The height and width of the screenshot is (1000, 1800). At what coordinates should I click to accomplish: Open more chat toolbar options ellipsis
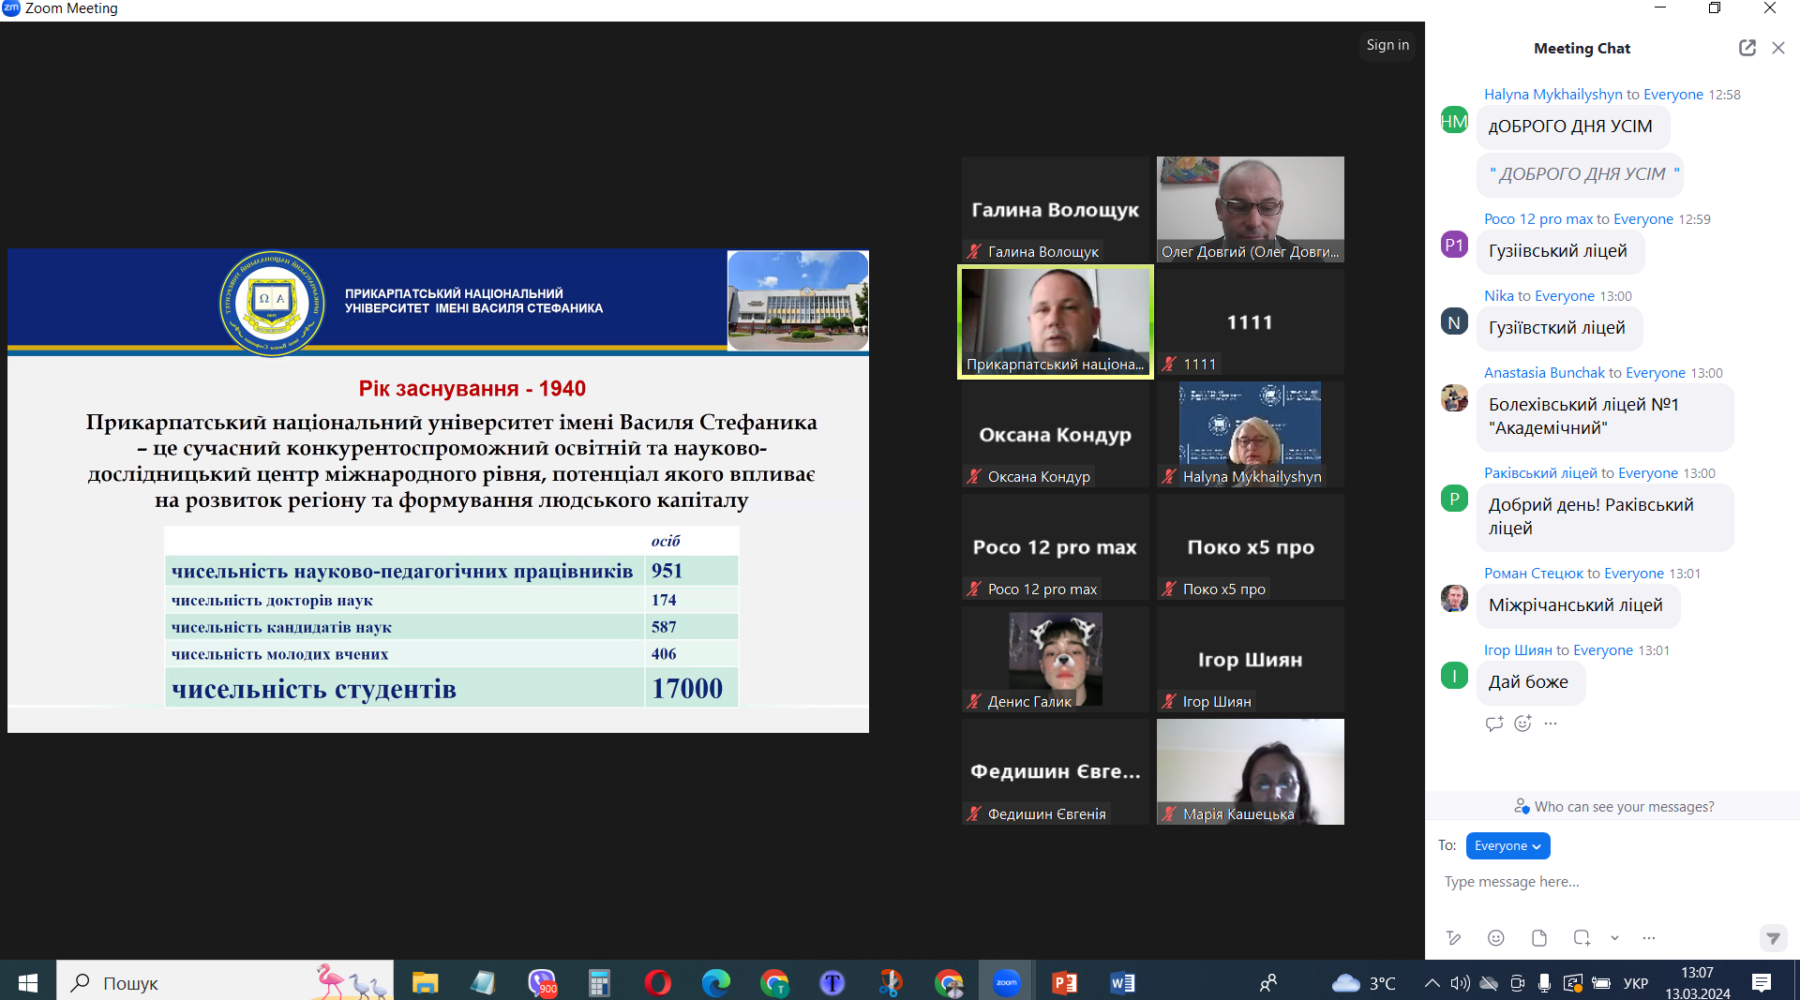coord(1649,938)
